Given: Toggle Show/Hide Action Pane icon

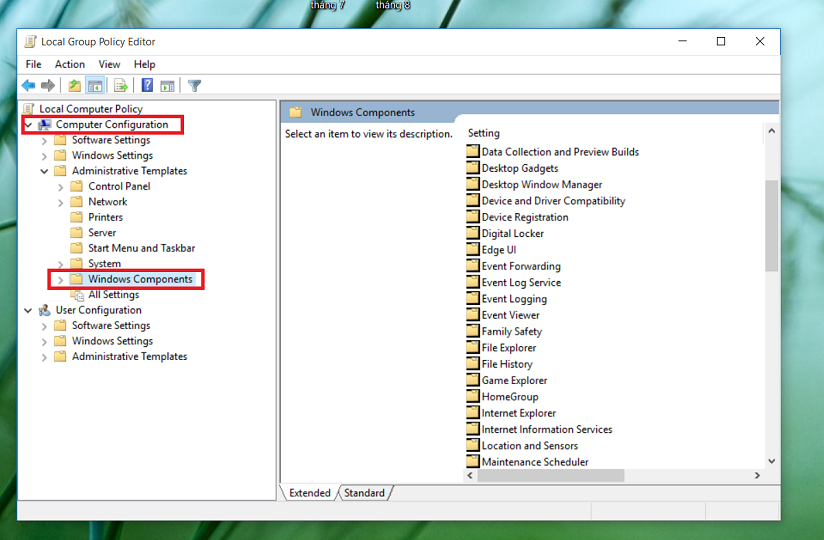Looking at the screenshot, I should coord(168,85).
